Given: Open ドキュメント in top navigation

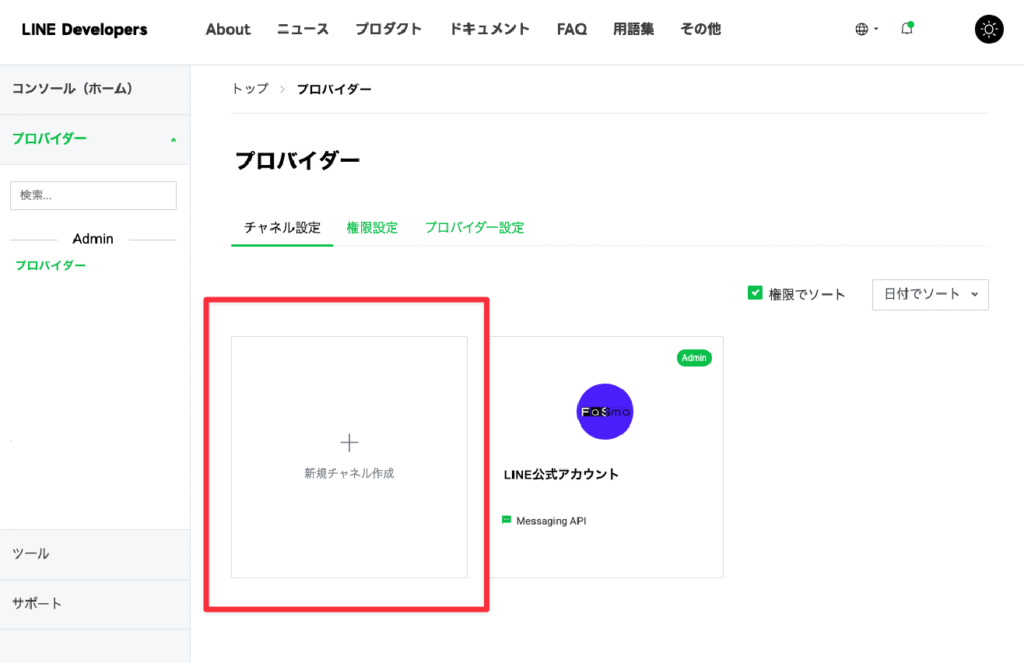Looking at the screenshot, I should [489, 29].
